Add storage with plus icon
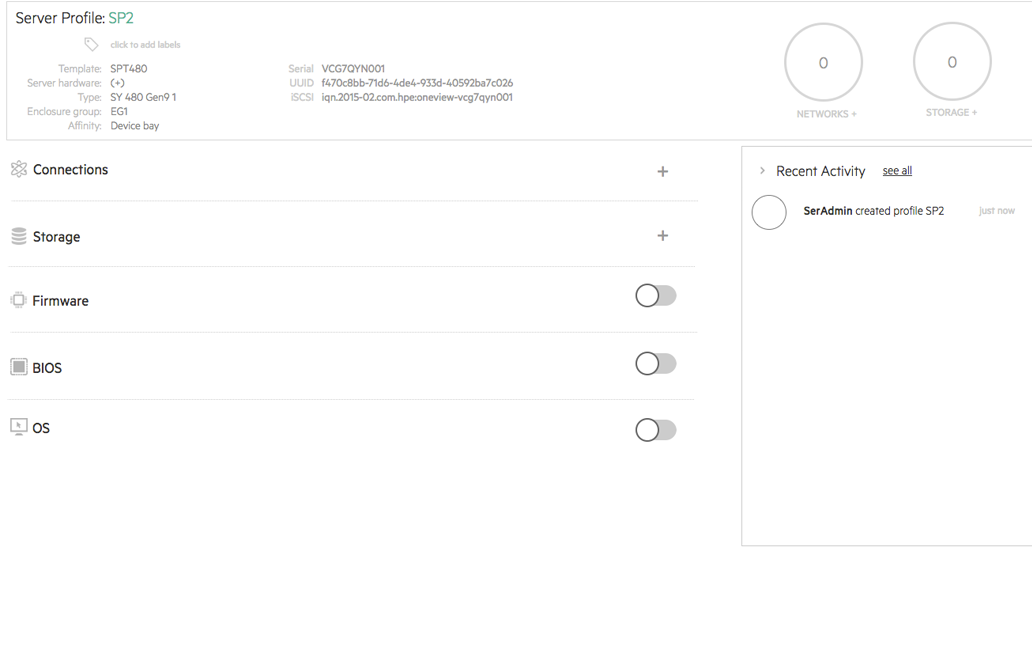 (662, 236)
